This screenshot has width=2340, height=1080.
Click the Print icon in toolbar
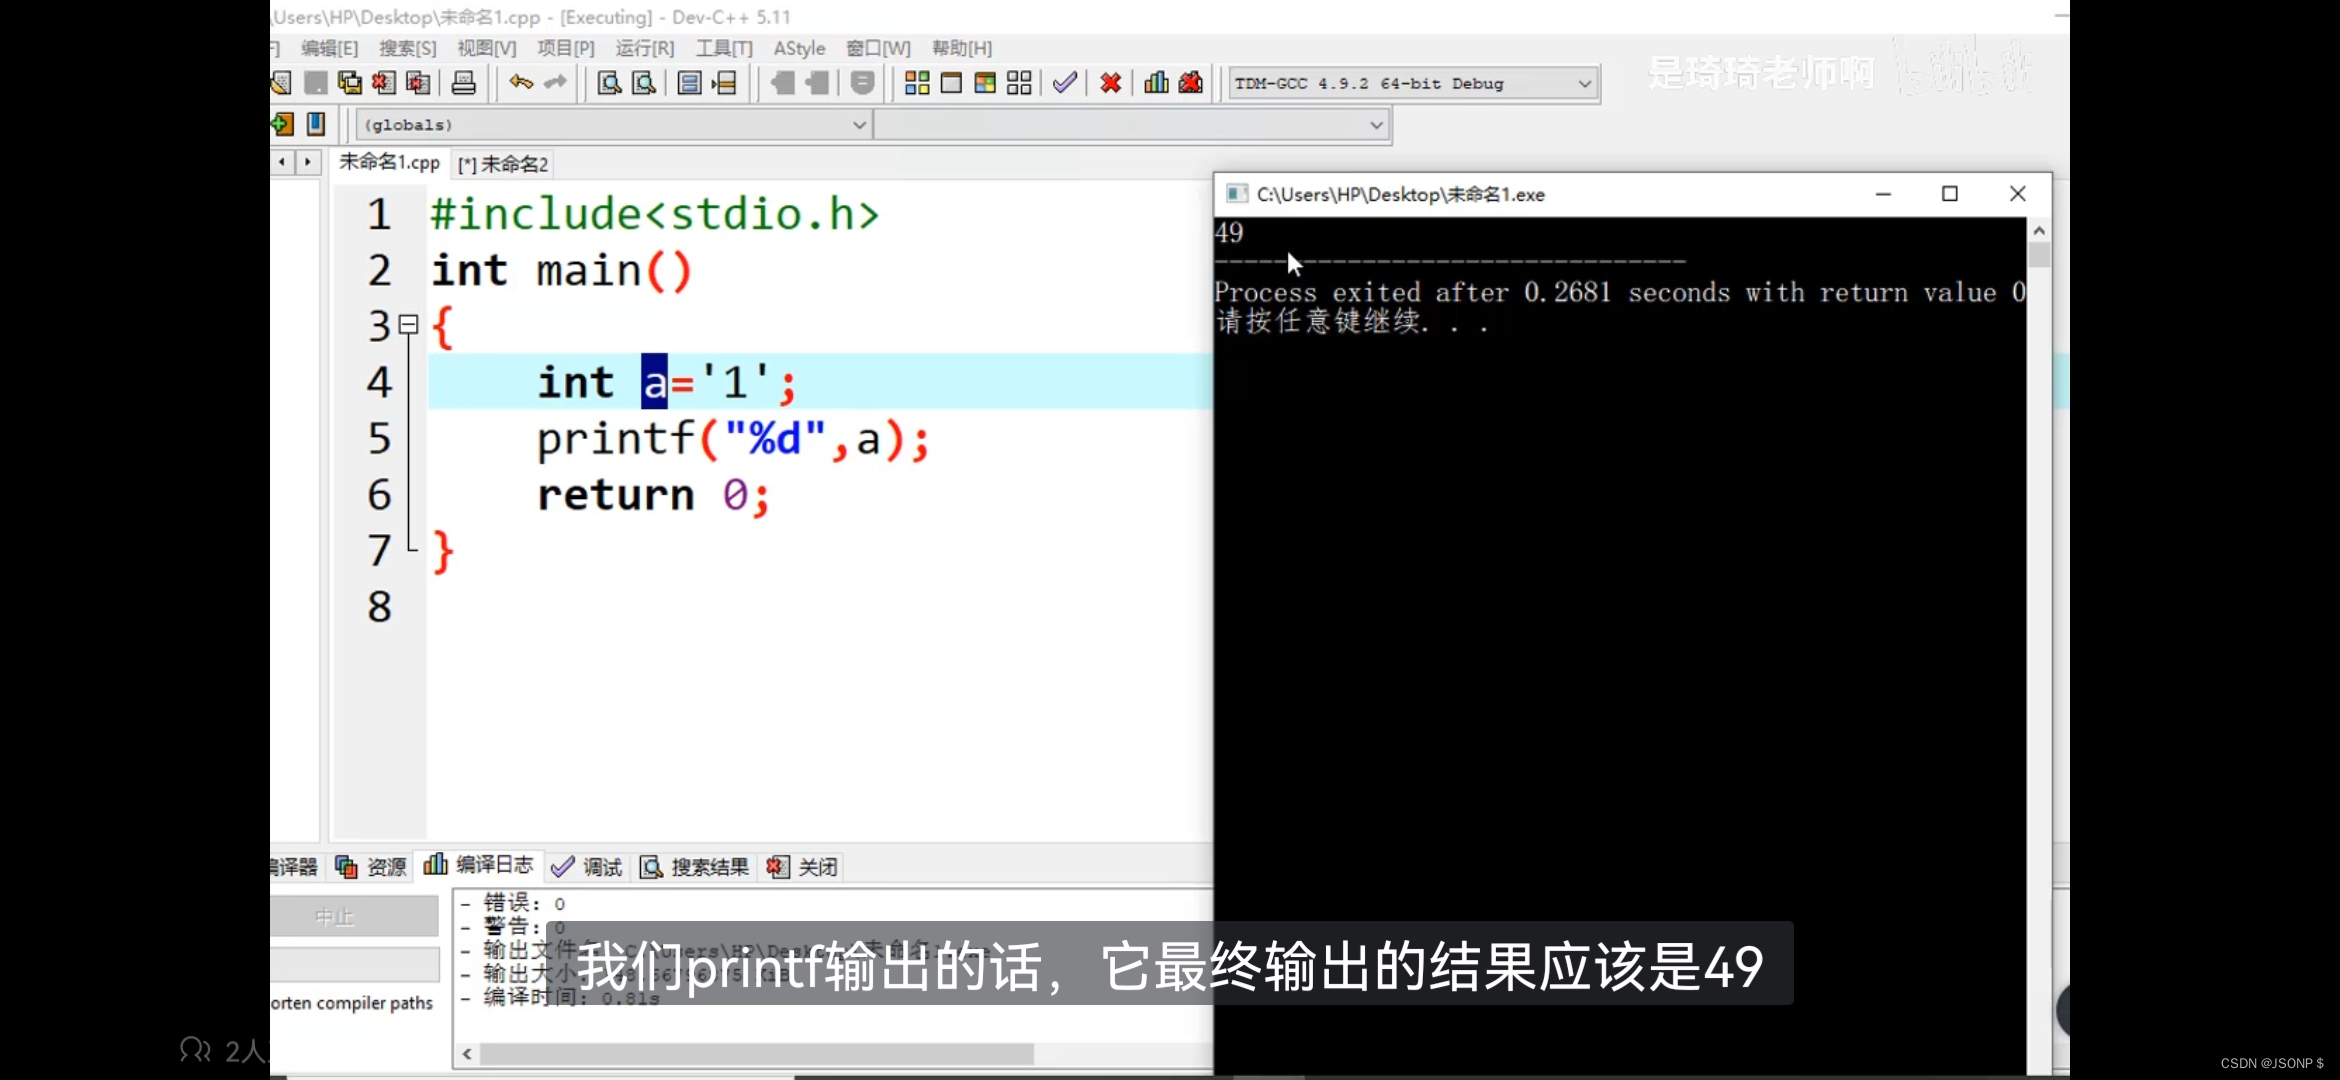click(463, 83)
